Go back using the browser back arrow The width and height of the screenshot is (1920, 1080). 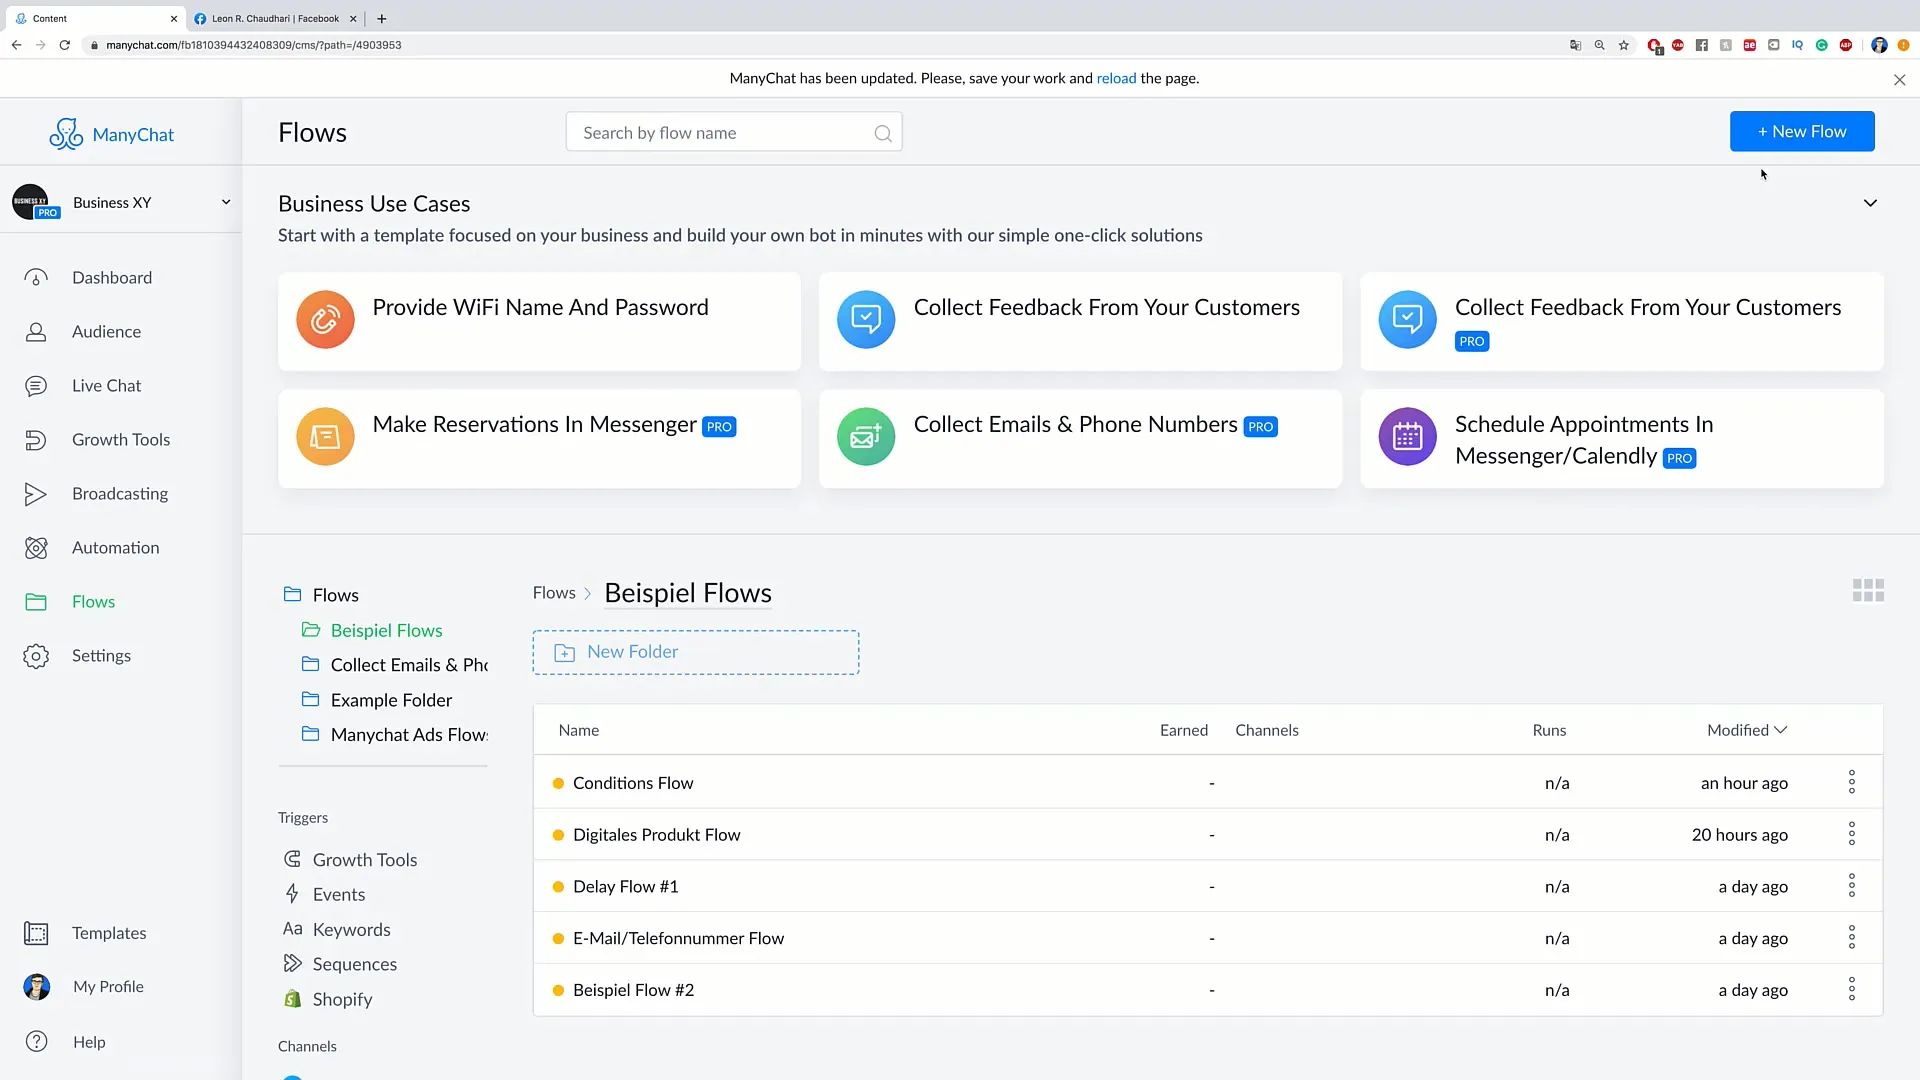(16, 45)
